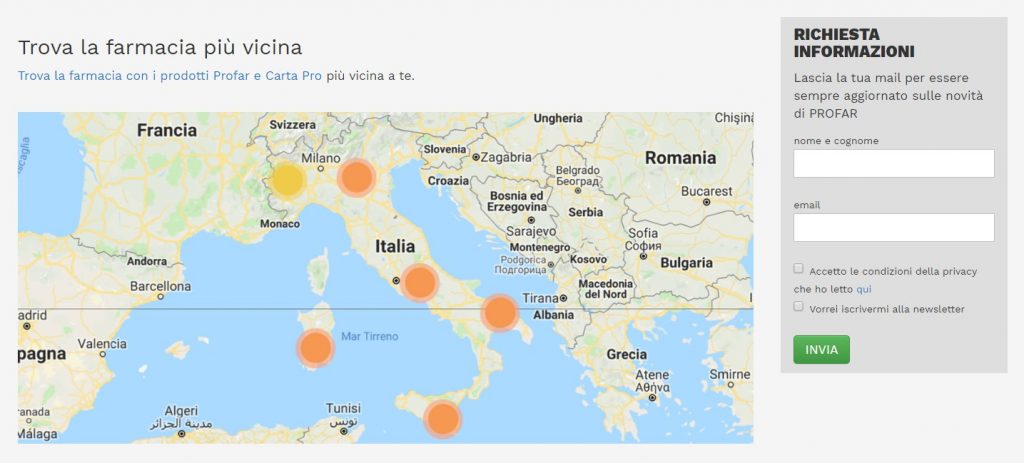
Task: Click the Italia country label on map
Action: 394,246
